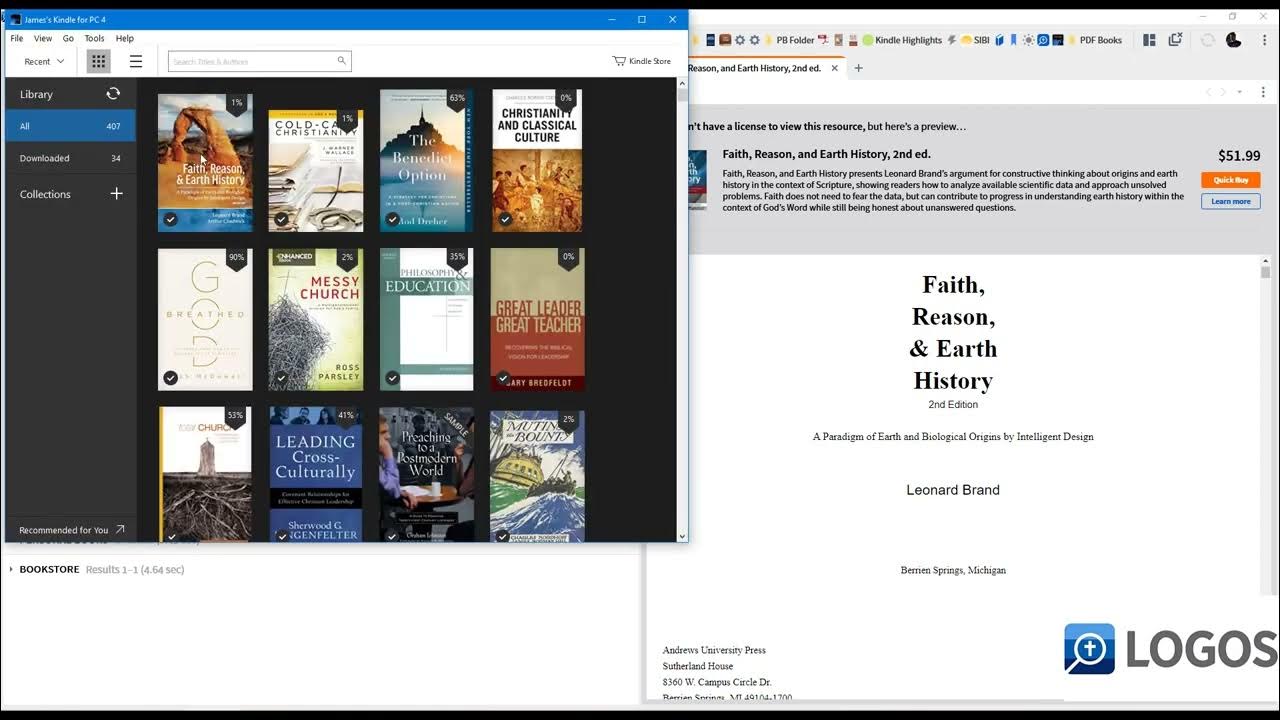Click 'Leonard Brand' author name in preview
The height and width of the screenshot is (720, 1280).
coord(953,490)
